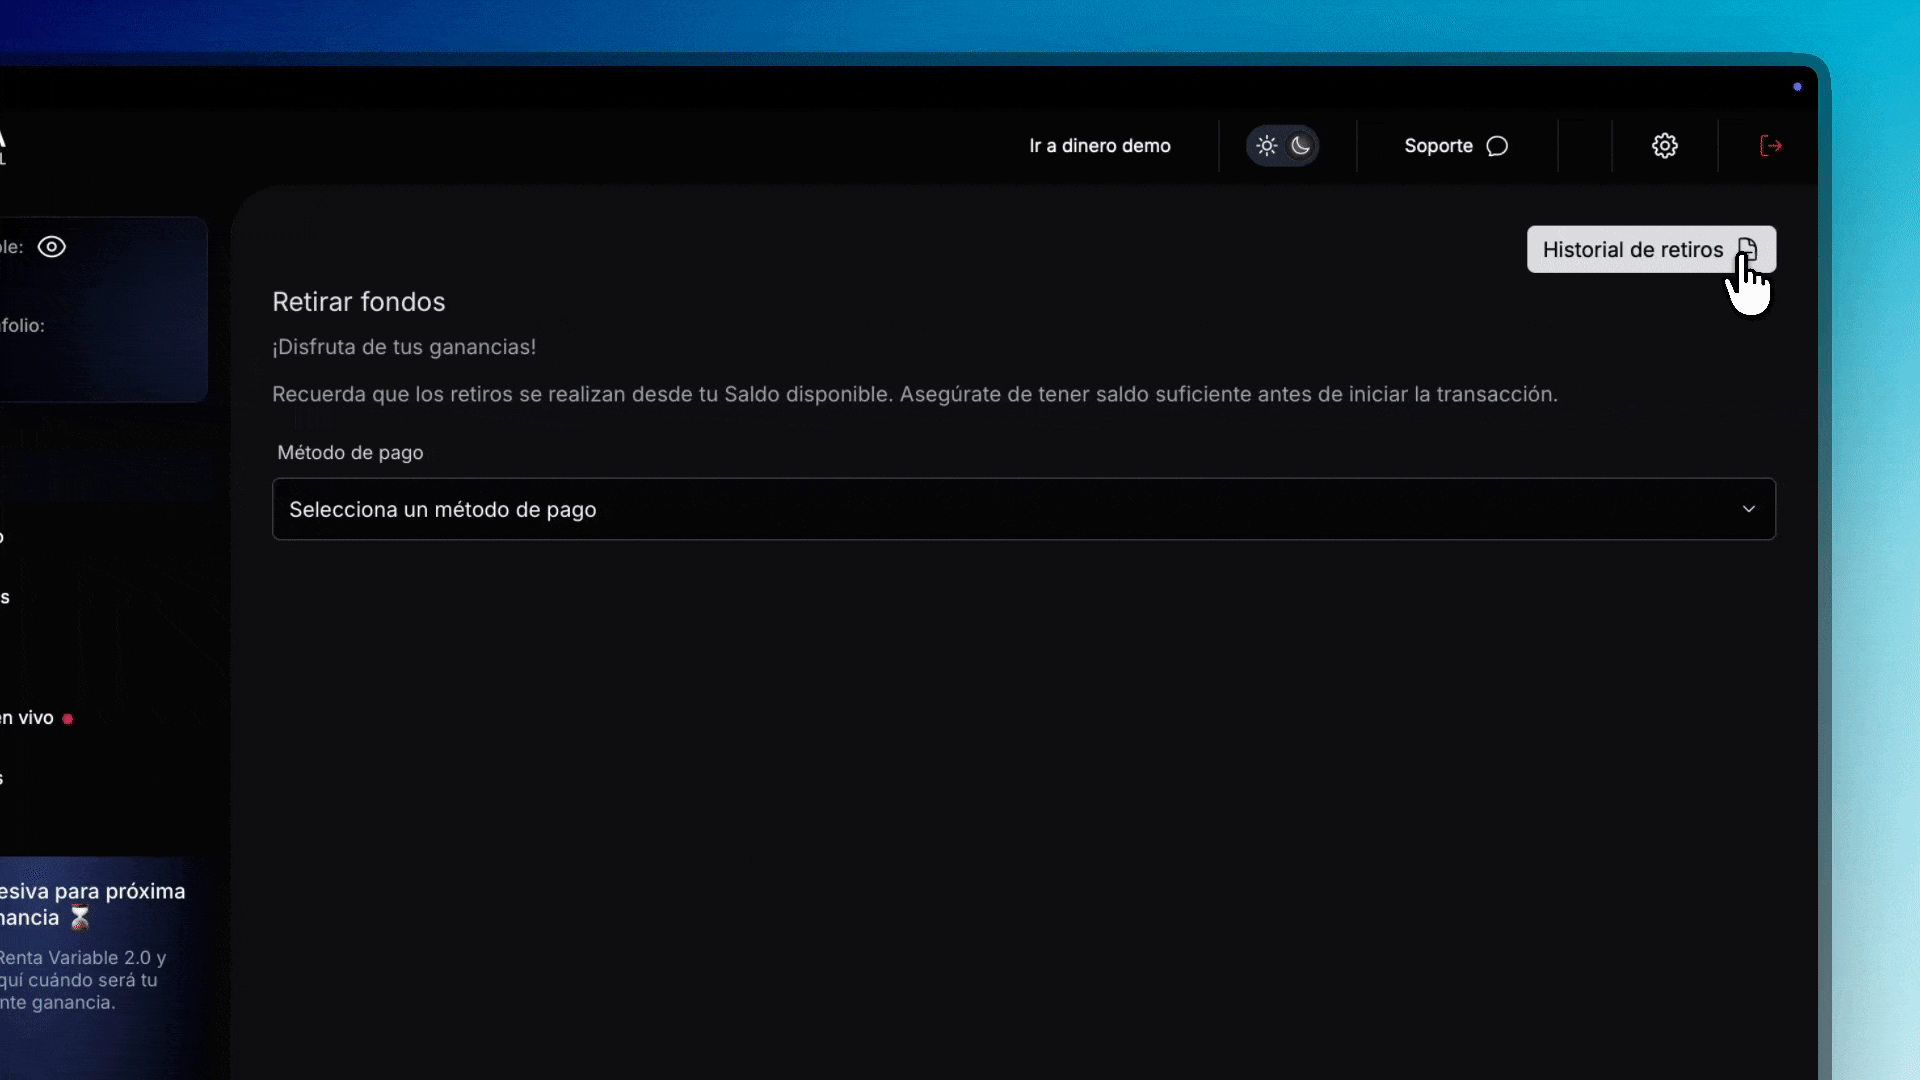This screenshot has width=1920, height=1080.
Task: Open the Selecciona un método de pago dropdown
Action: pos(1024,509)
